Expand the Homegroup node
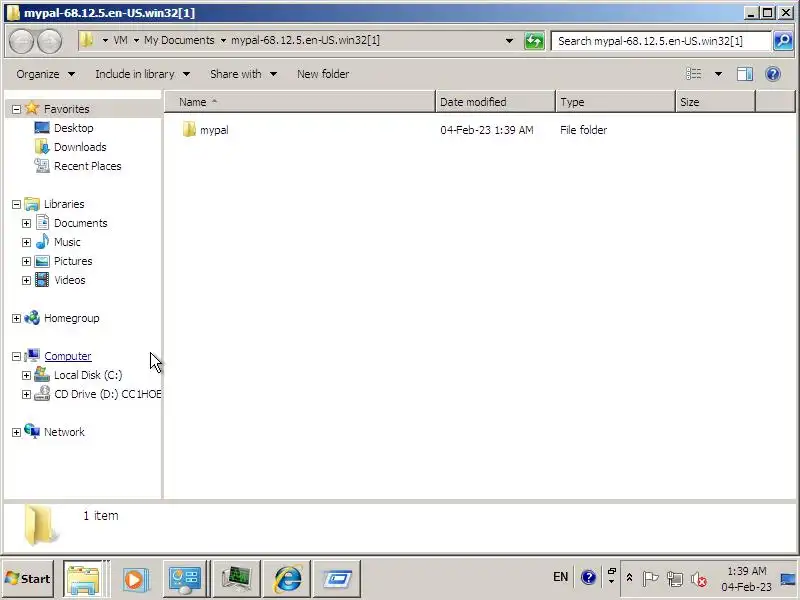800x600 pixels. coord(16,318)
